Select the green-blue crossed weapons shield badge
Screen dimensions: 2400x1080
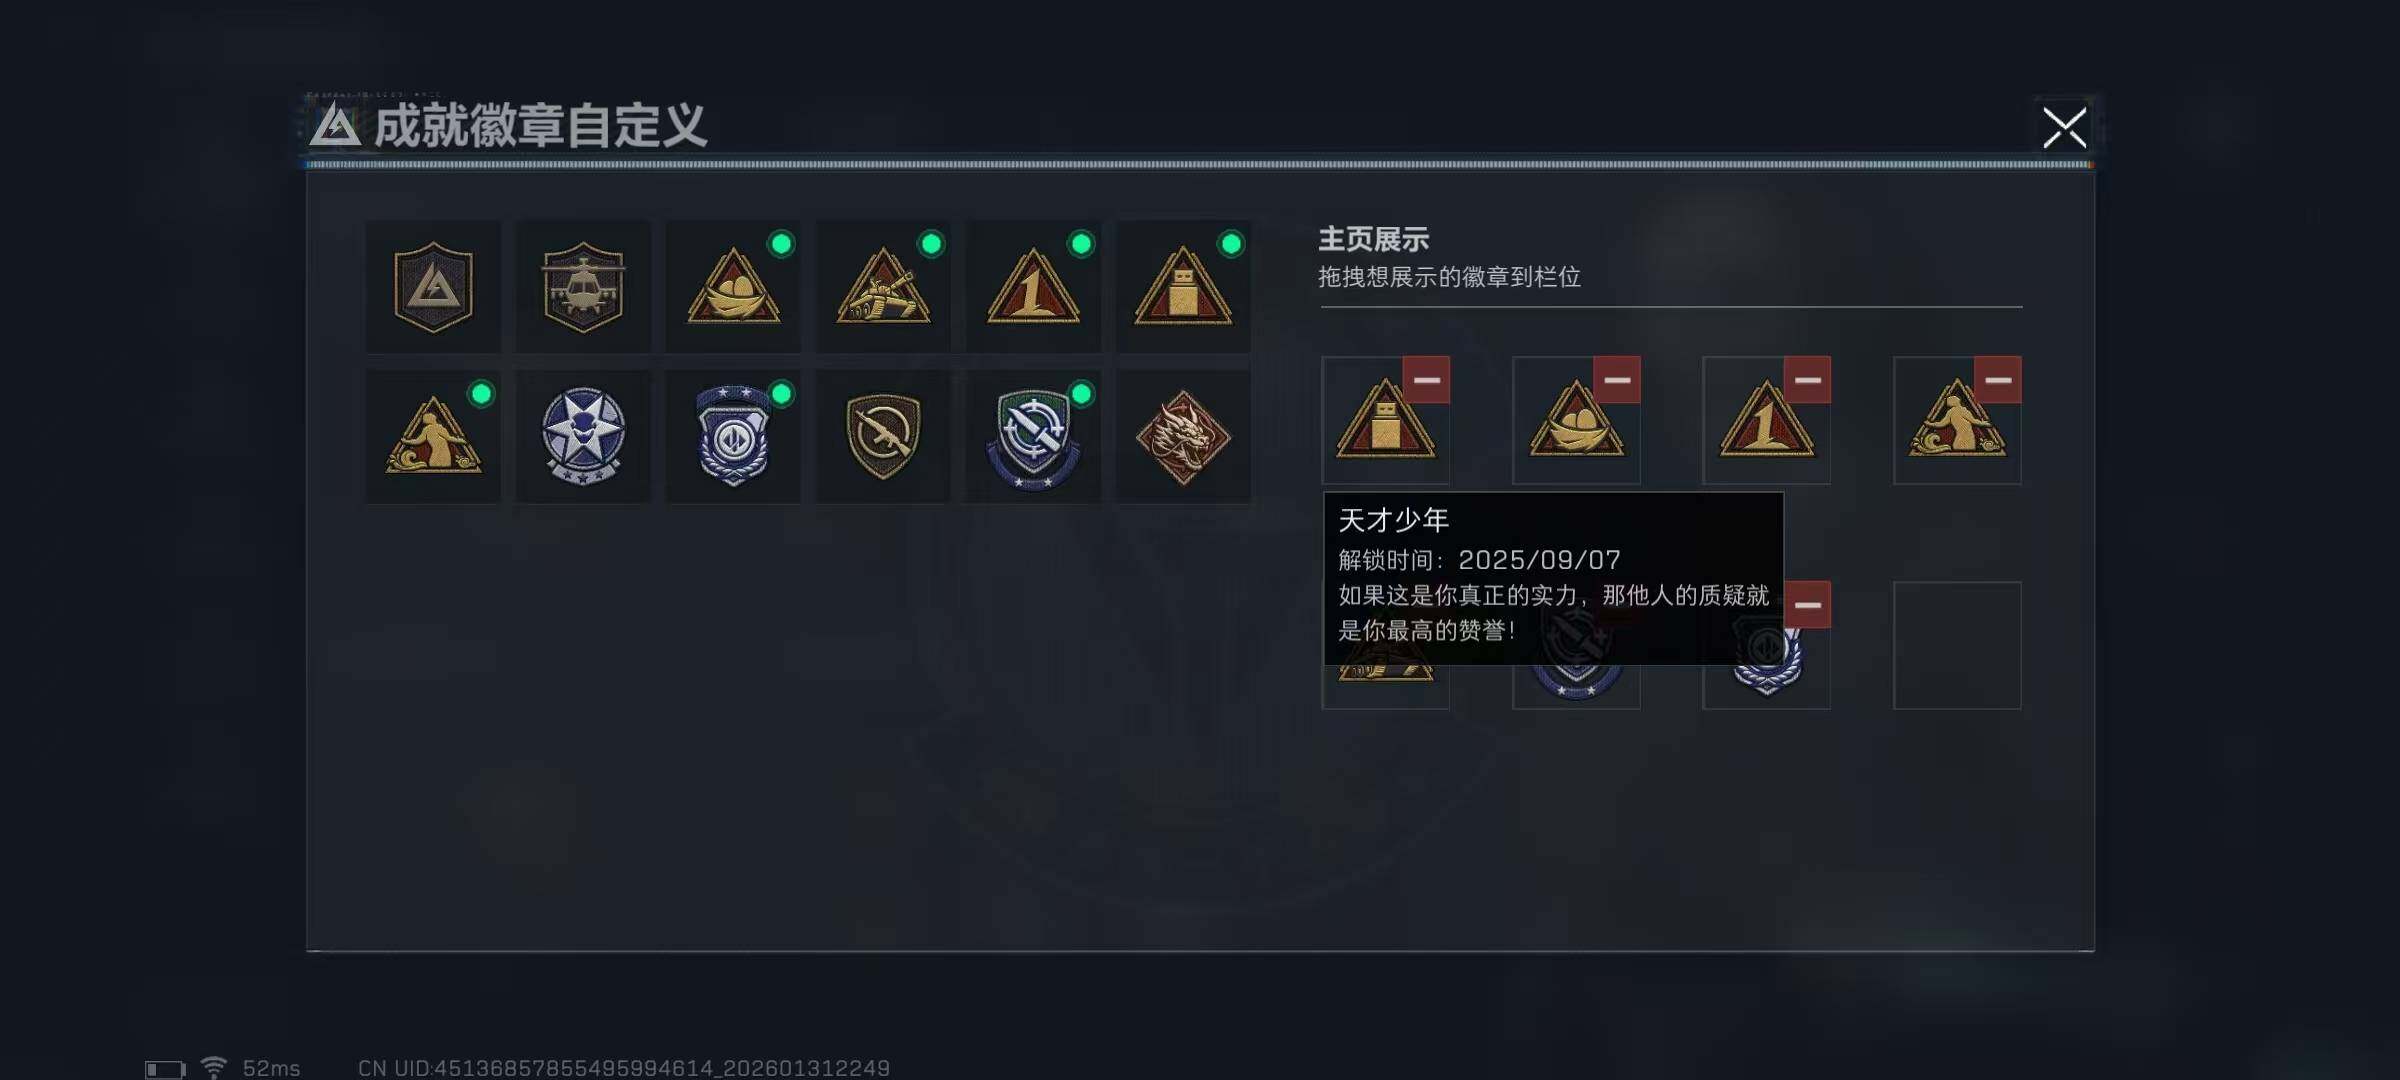pyautogui.click(x=1033, y=437)
